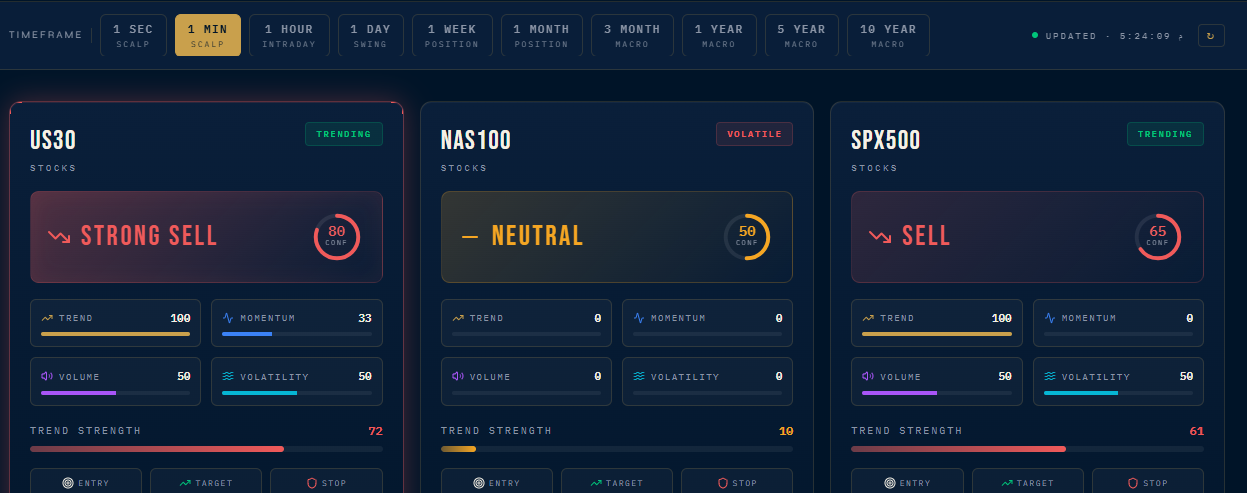Viewport: 1247px width, 493px height.
Task: Switch to 1 HOUR intraday timeframe
Action: coord(289,35)
